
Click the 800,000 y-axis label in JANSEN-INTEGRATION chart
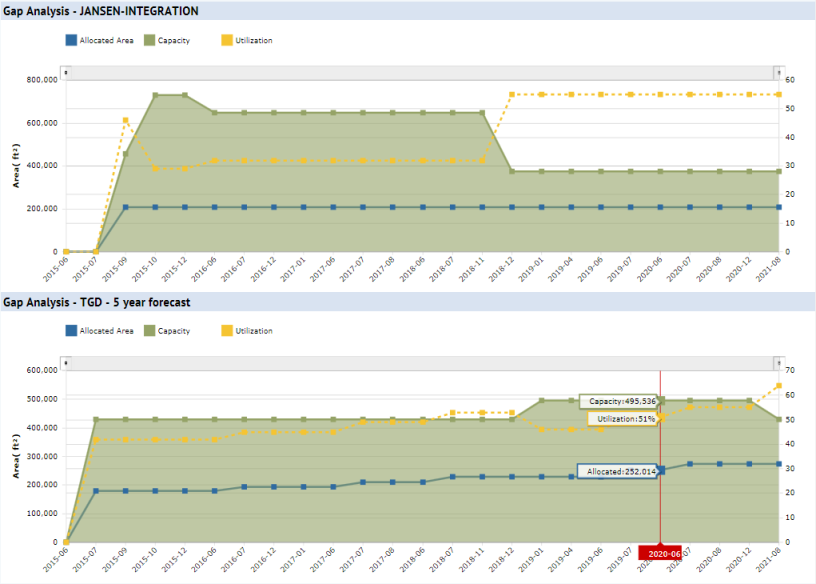tap(42, 80)
